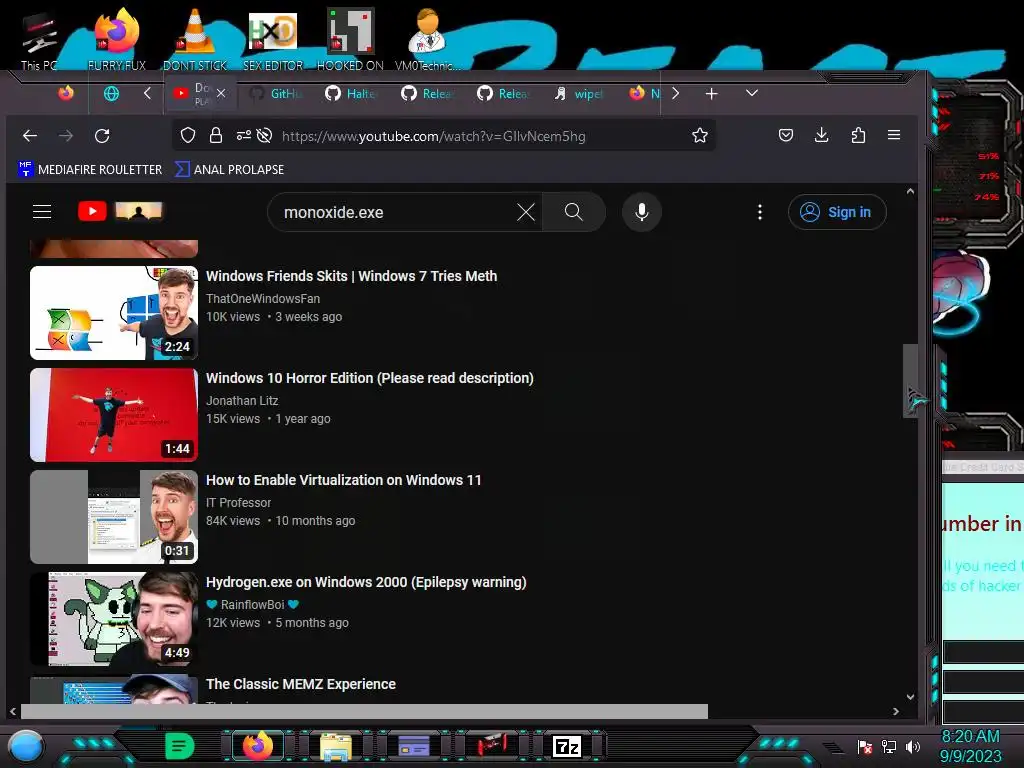
Task: Open the Action Center flag tray icon
Action: (865, 746)
